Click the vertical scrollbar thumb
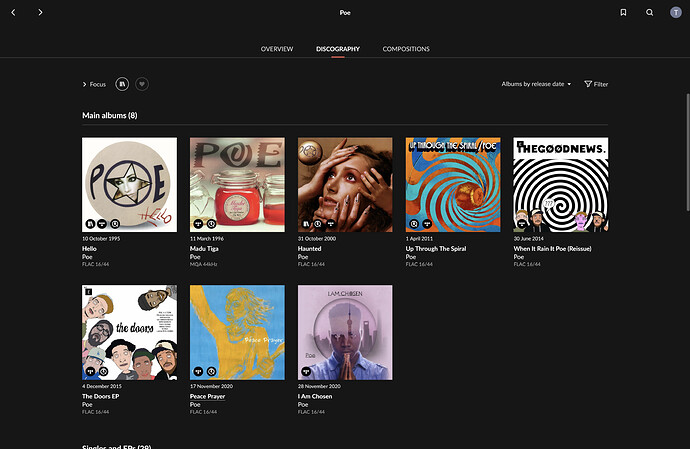The width and height of the screenshot is (690, 449). 688,152
